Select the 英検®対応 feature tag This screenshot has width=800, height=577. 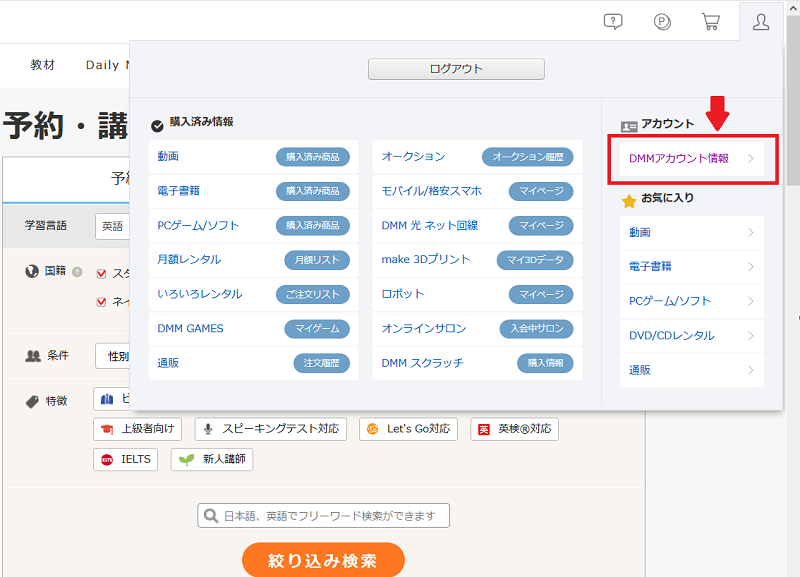[x=514, y=429]
